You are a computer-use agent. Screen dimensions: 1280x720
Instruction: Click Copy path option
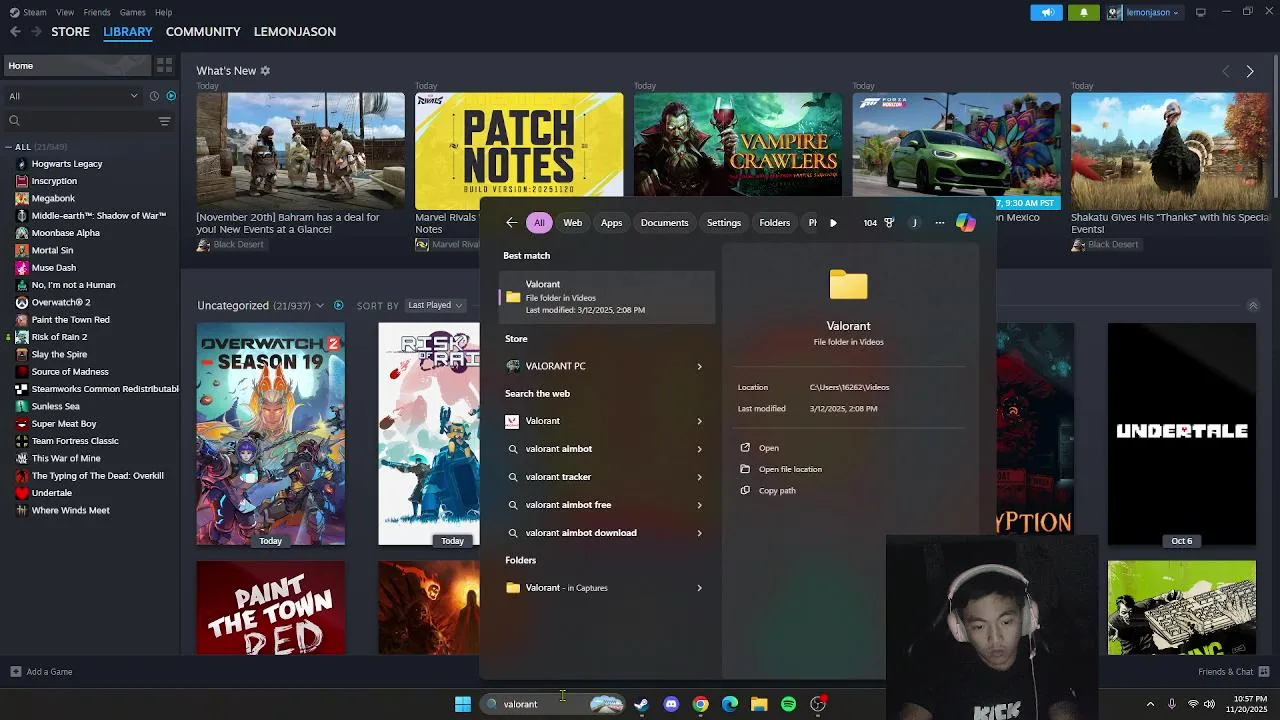777,491
